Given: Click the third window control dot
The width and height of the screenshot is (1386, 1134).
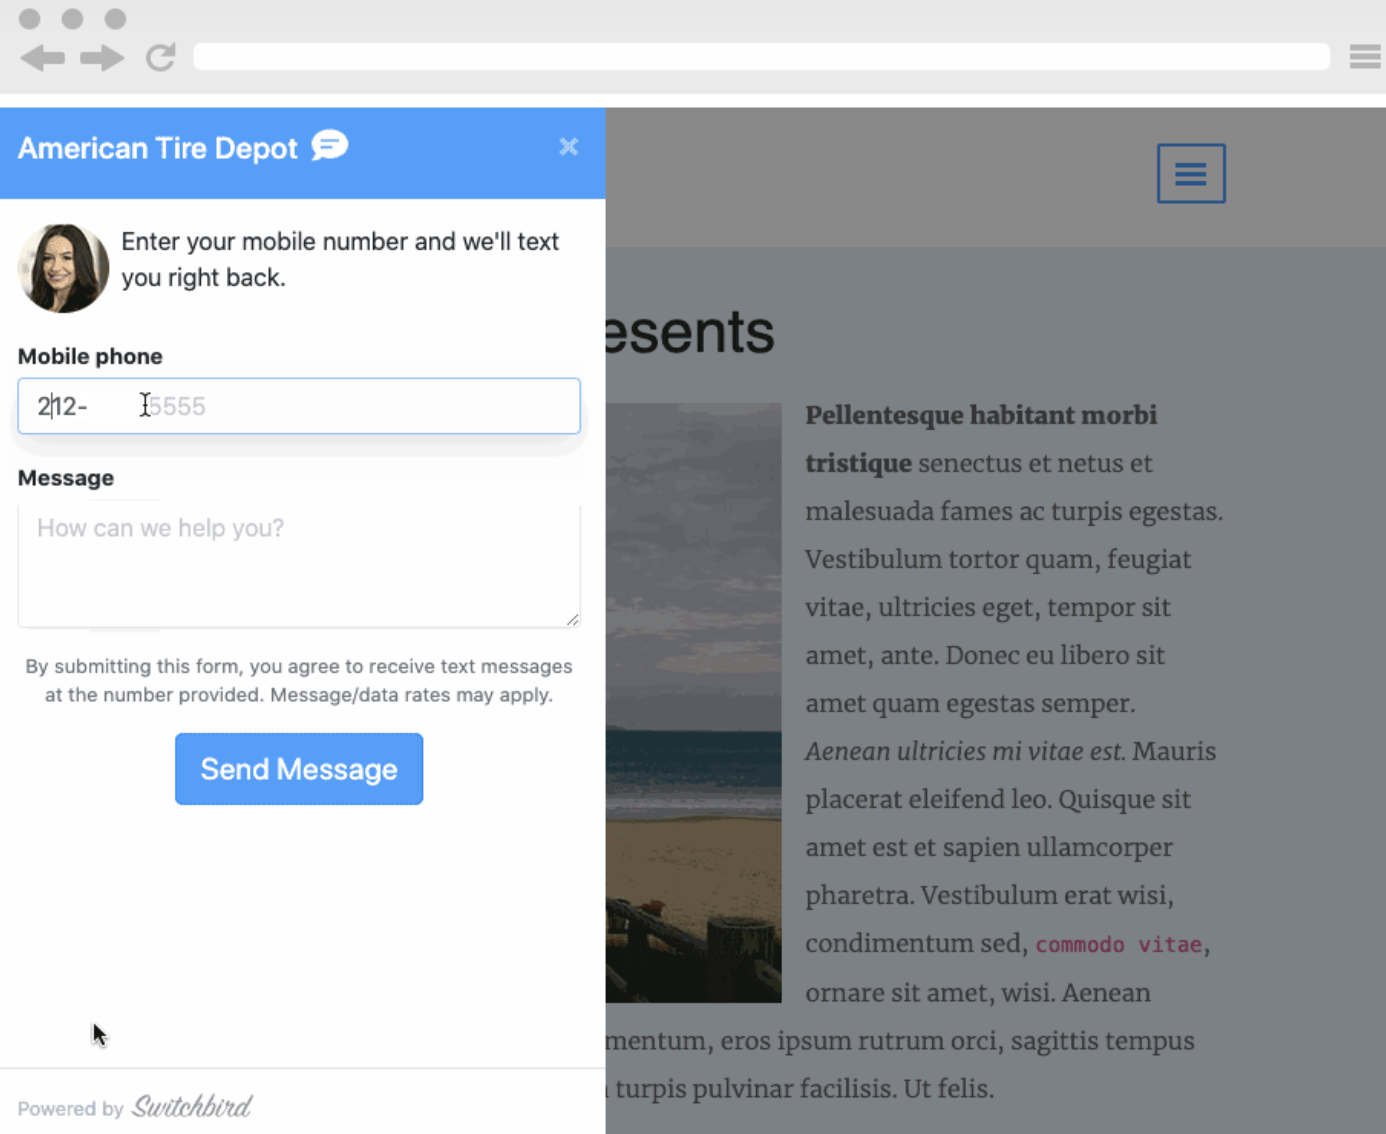Looking at the screenshot, I should point(116,18).
